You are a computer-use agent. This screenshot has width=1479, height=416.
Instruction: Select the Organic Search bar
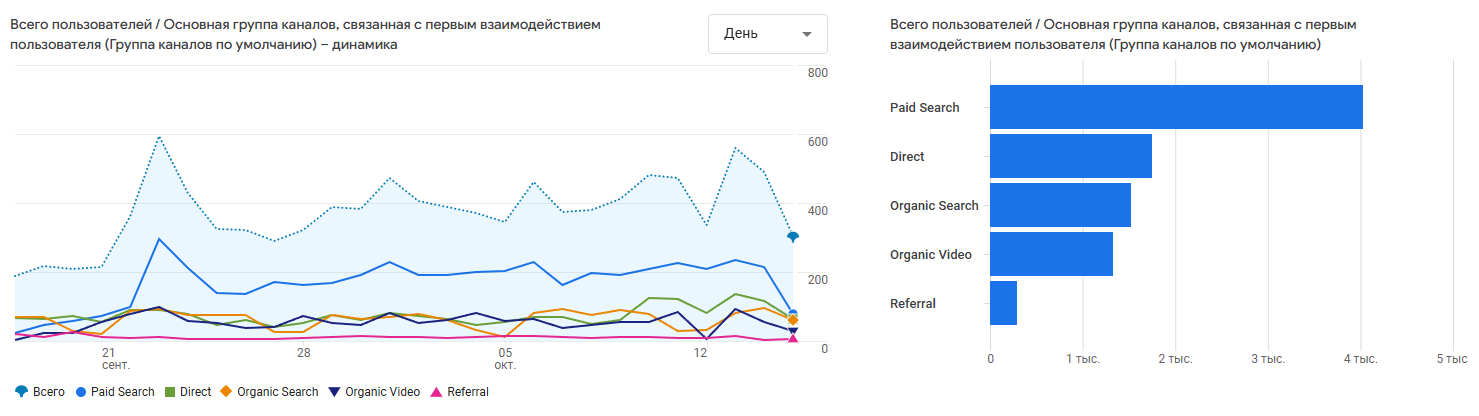click(1060, 205)
